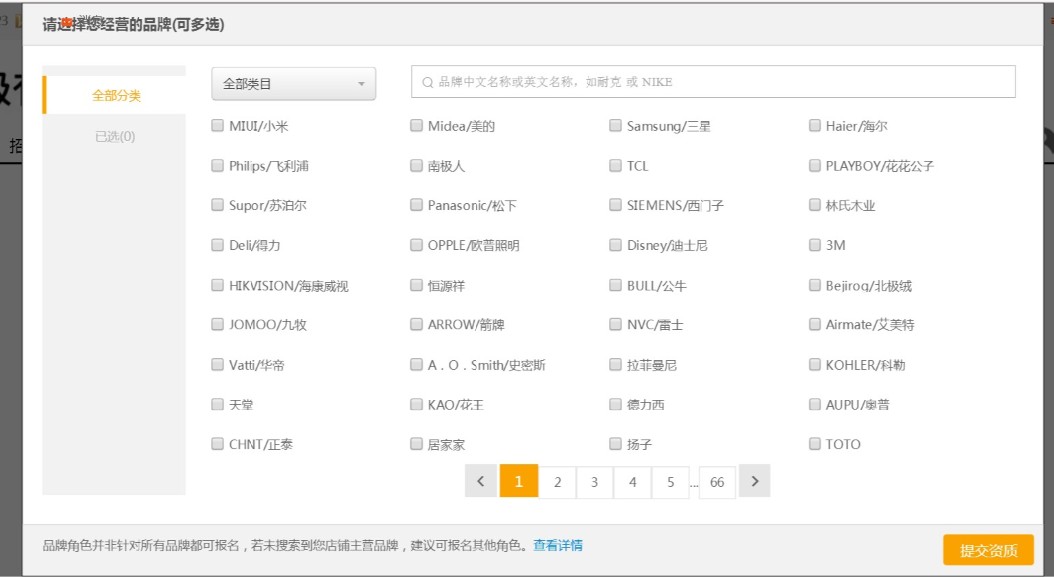Select the AUPU/奥普 checkbox
Screen dimensions: 1054x577
815,404
